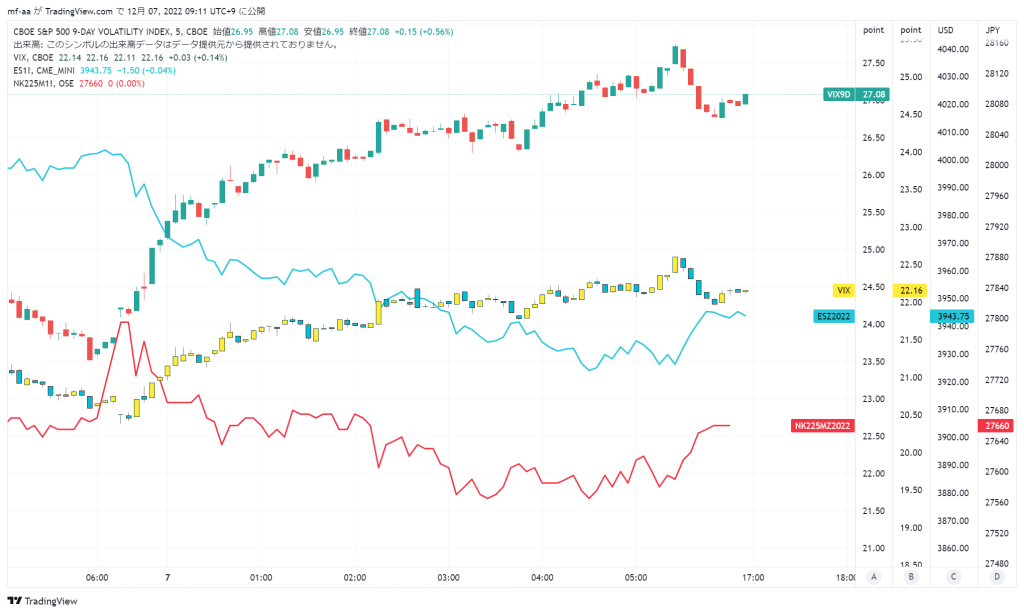
Task: Click the red NK225MZ2022 price label
Action: (822, 426)
